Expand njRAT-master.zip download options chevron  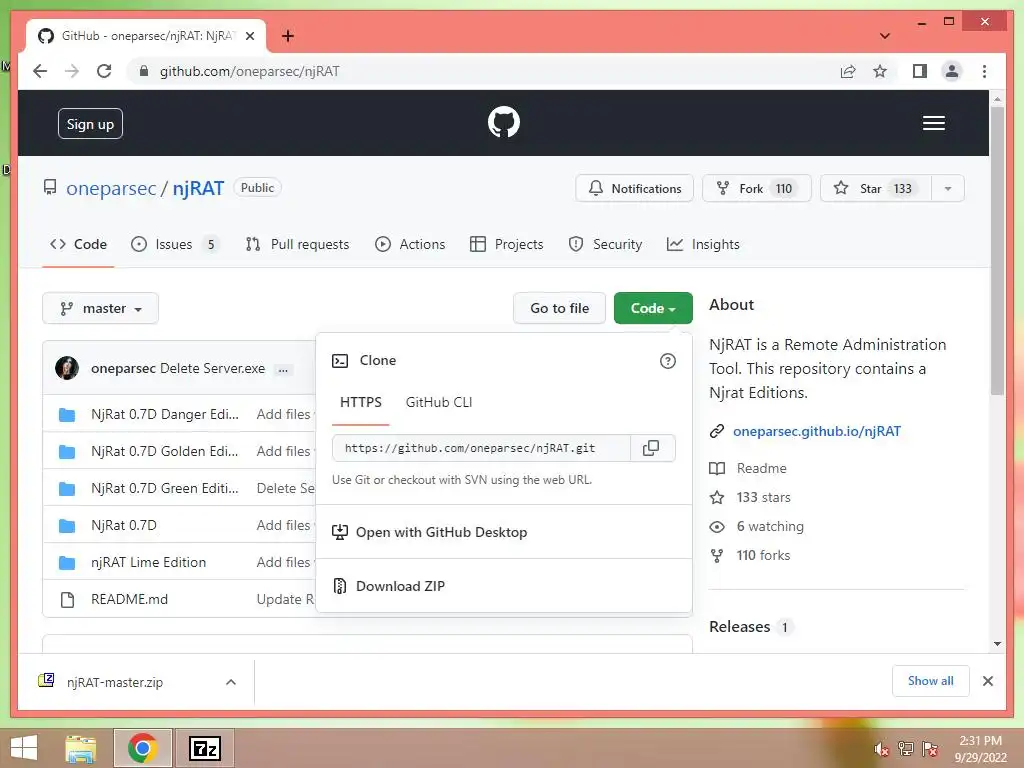[x=231, y=682]
